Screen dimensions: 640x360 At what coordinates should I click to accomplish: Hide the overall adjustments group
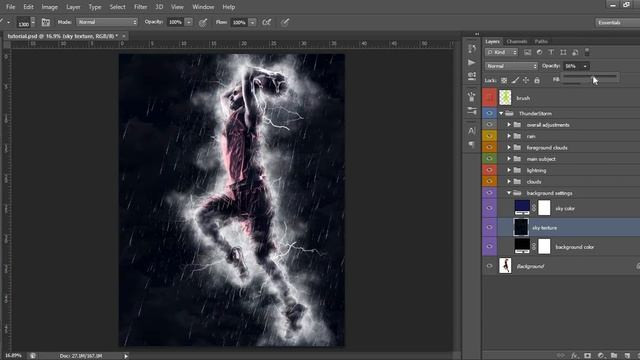pyautogui.click(x=489, y=124)
